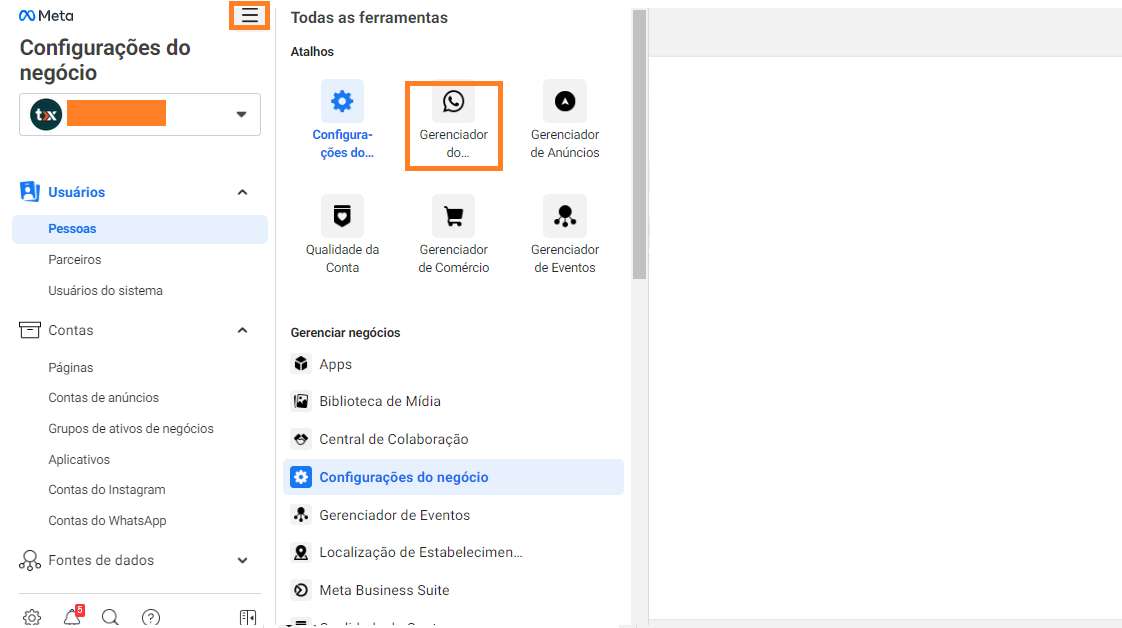This screenshot has width=1122, height=628.
Task: Open the hamburger menu icon
Action: click(249, 15)
